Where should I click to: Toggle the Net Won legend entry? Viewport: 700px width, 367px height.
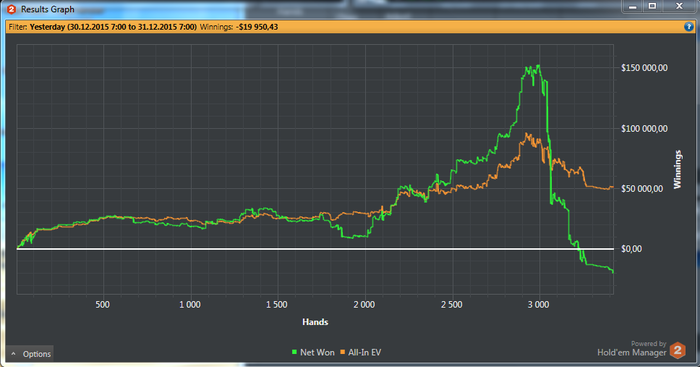pyautogui.click(x=313, y=352)
